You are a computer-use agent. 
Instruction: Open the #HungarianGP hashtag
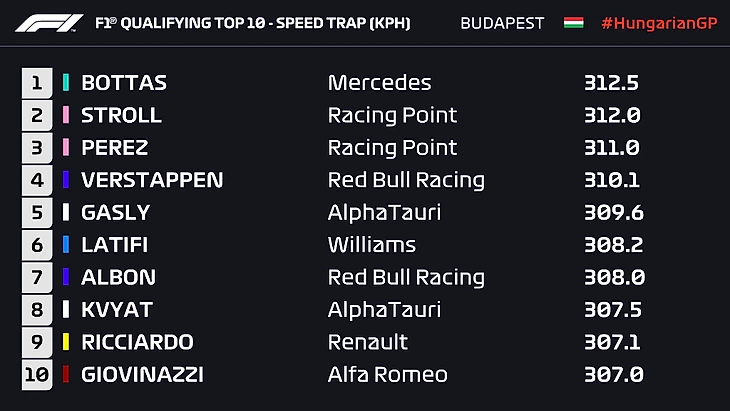pyautogui.click(x=659, y=23)
